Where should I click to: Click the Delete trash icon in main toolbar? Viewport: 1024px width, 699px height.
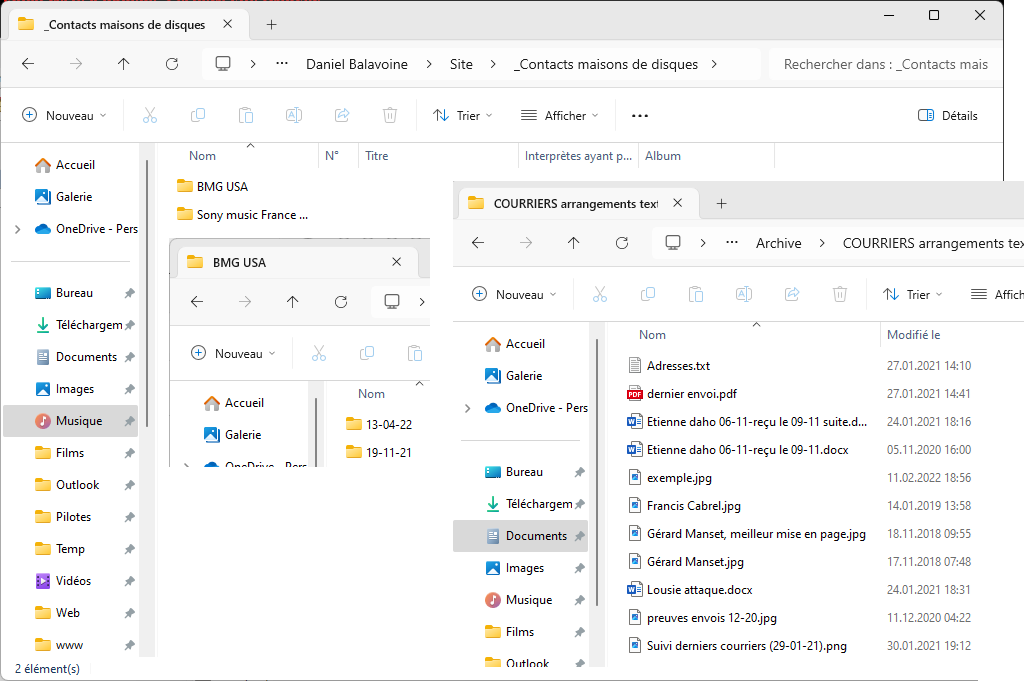(x=390, y=115)
